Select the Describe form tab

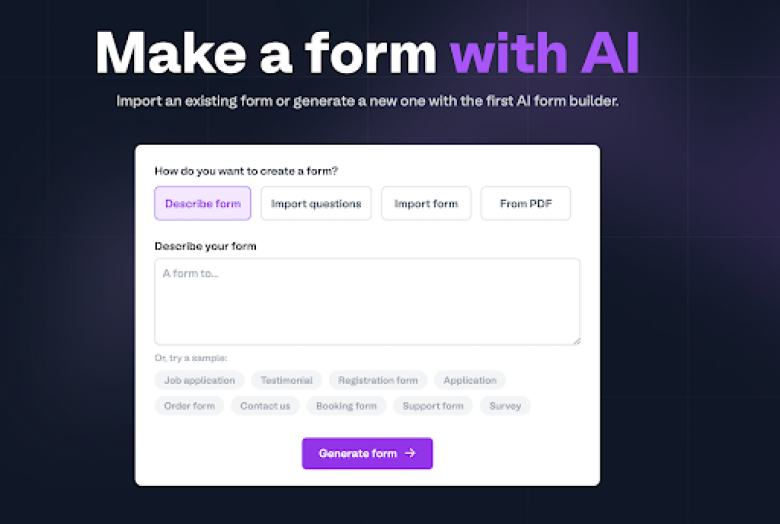pyautogui.click(x=202, y=203)
